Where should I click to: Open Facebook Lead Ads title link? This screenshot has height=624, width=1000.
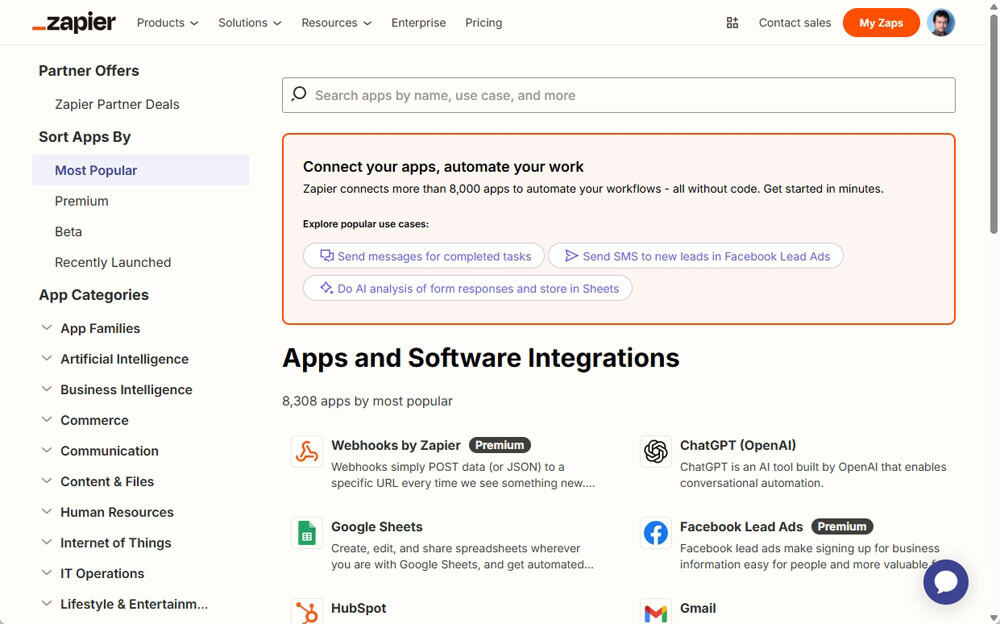click(741, 526)
